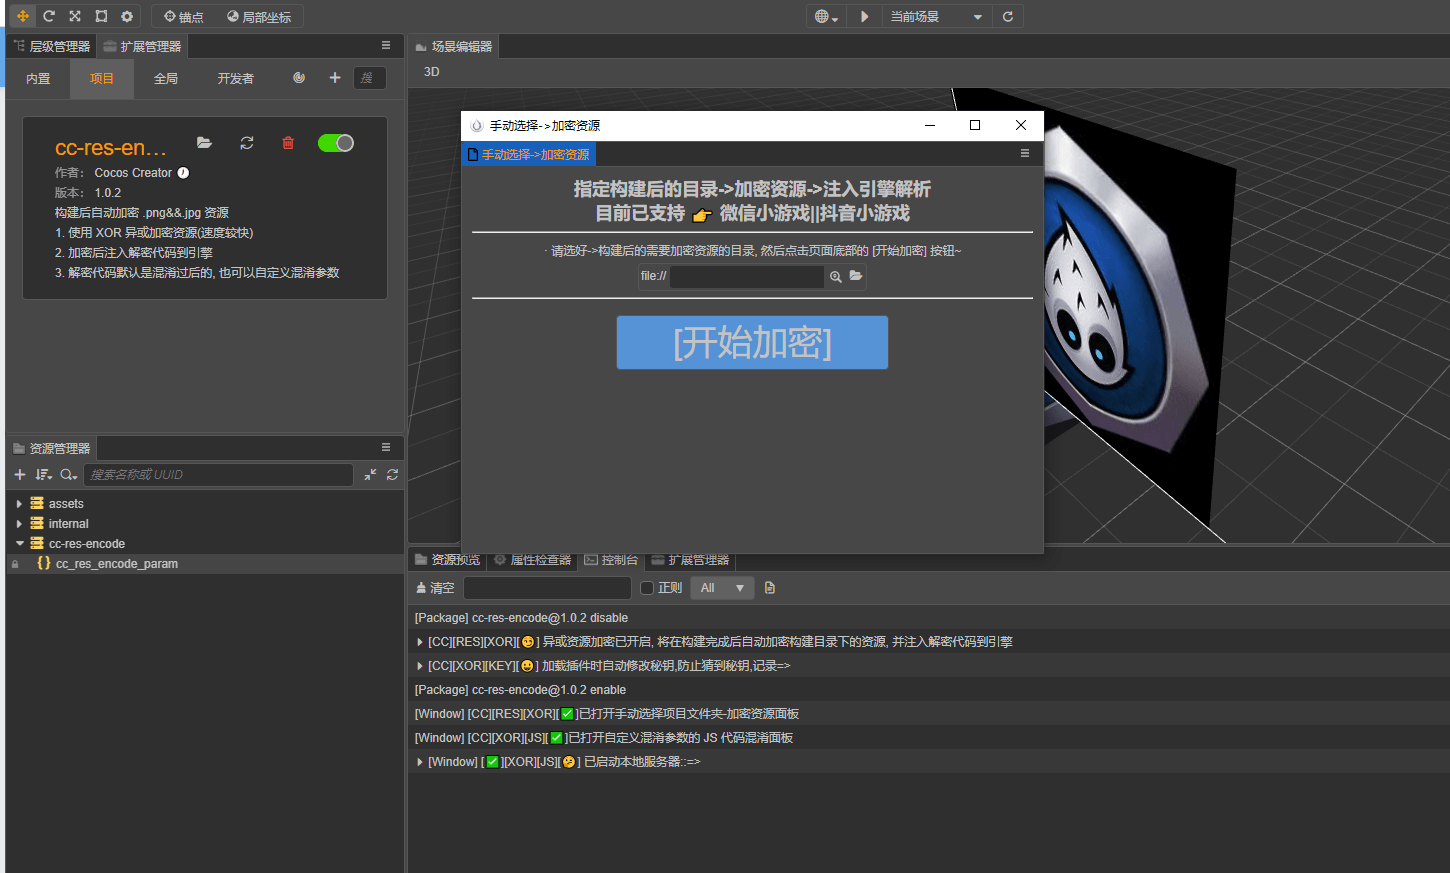The height and width of the screenshot is (873, 1450).
Task: Open the globe preview platform dropdown
Action: click(x=826, y=16)
